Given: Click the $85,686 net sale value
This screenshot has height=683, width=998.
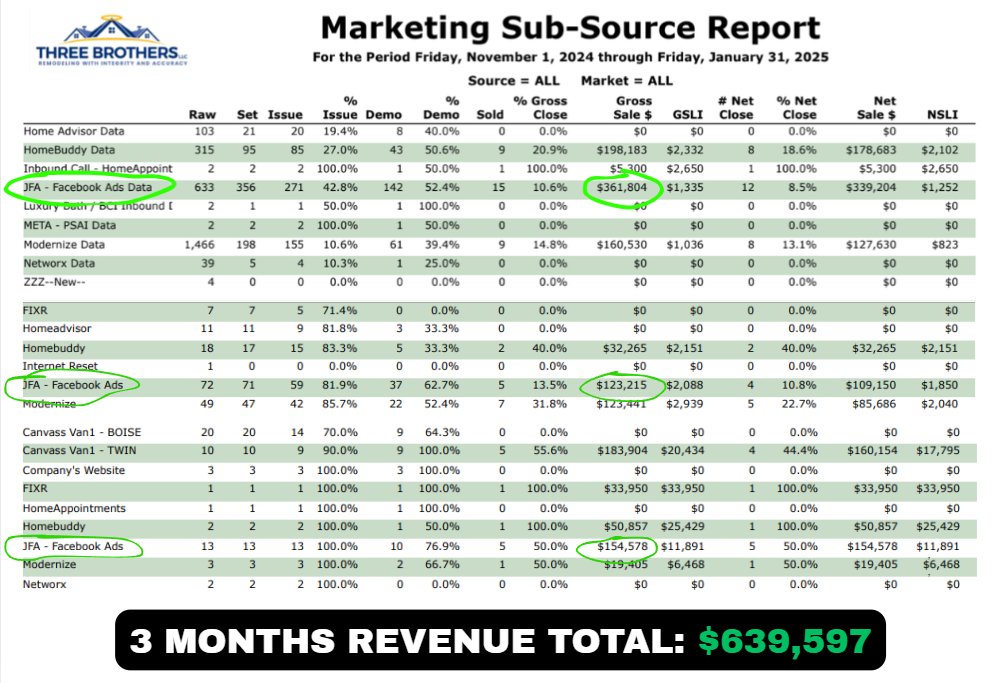Looking at the screenshot, I should click(874, 404).
